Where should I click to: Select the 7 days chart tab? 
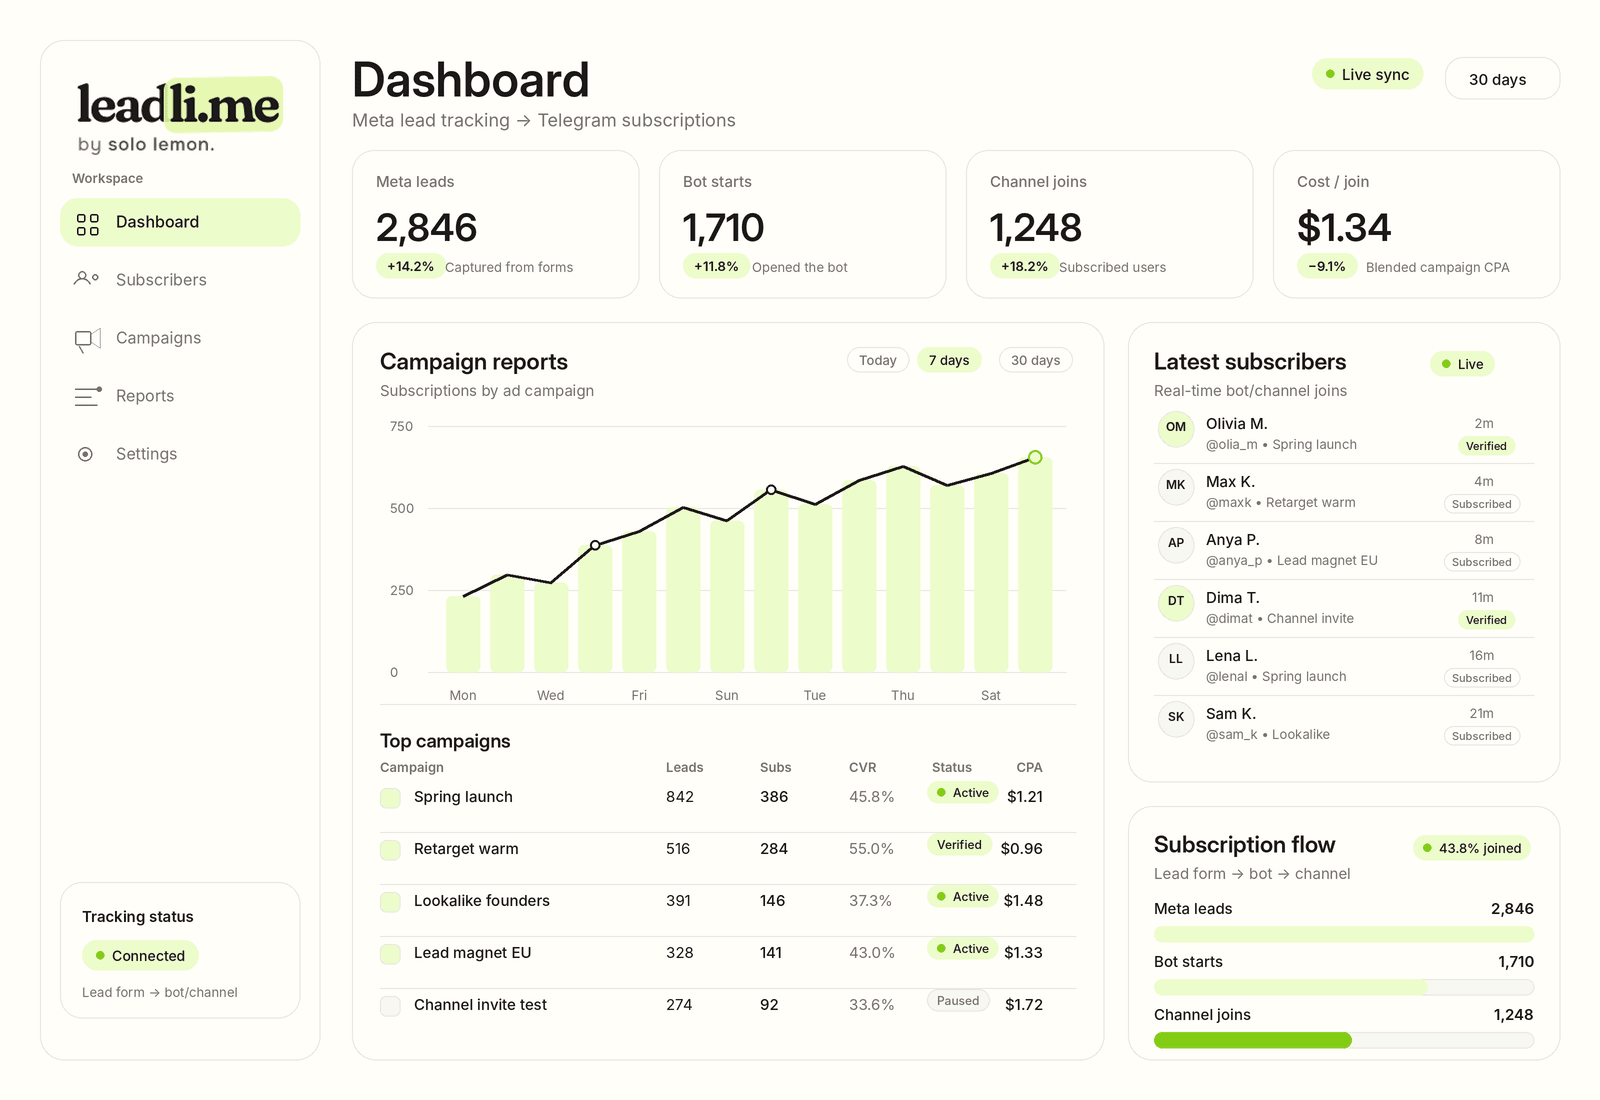click(949, 360)
